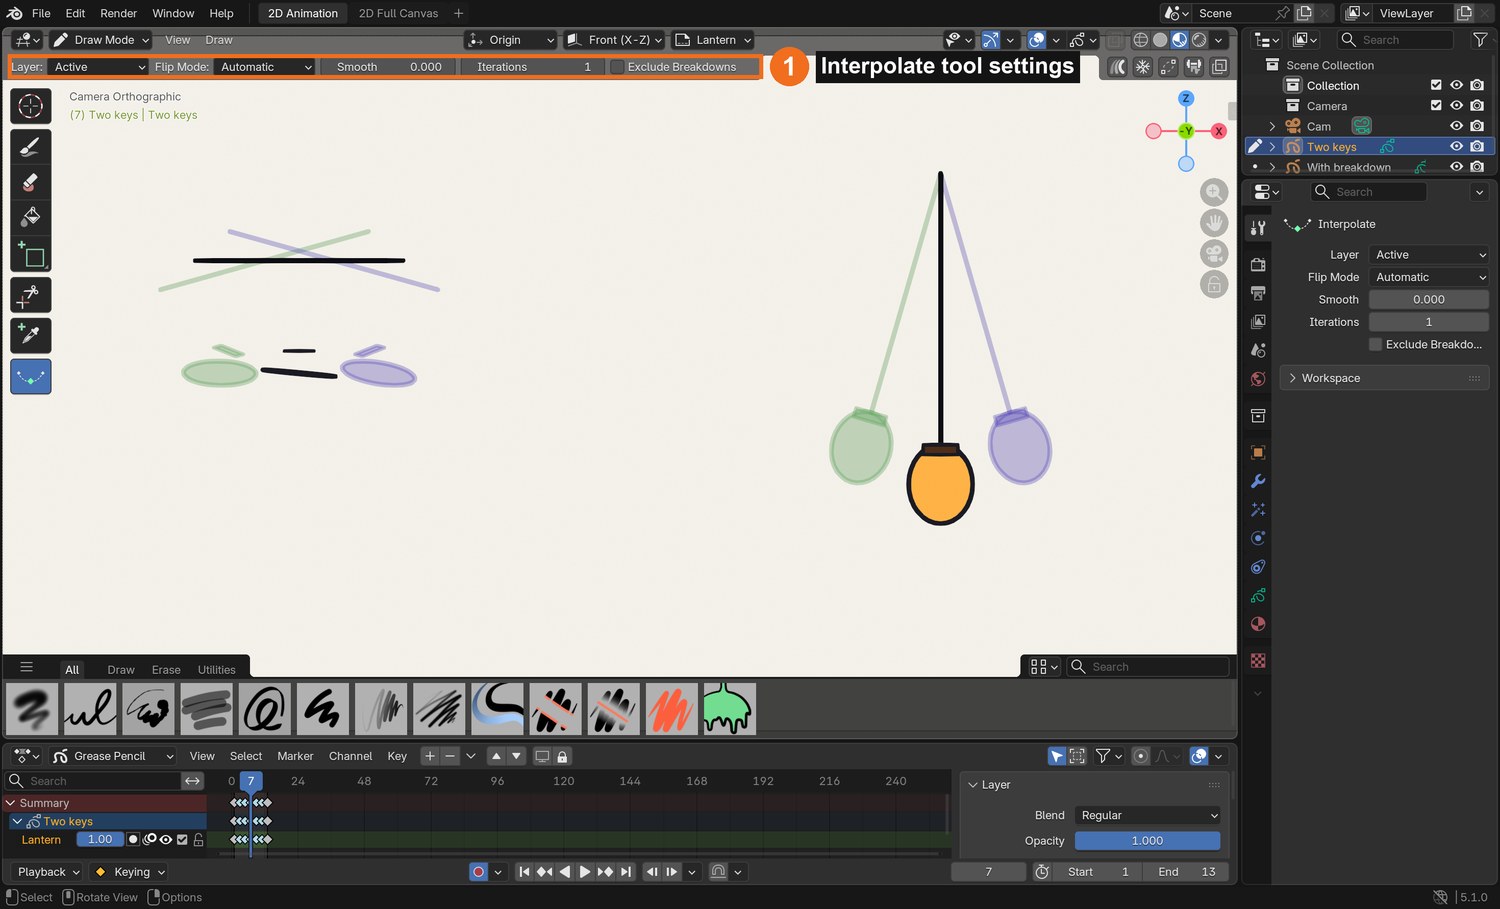Open the timeline Channel menu
This screenshot has height=909, width=1500.
(350, 756)
